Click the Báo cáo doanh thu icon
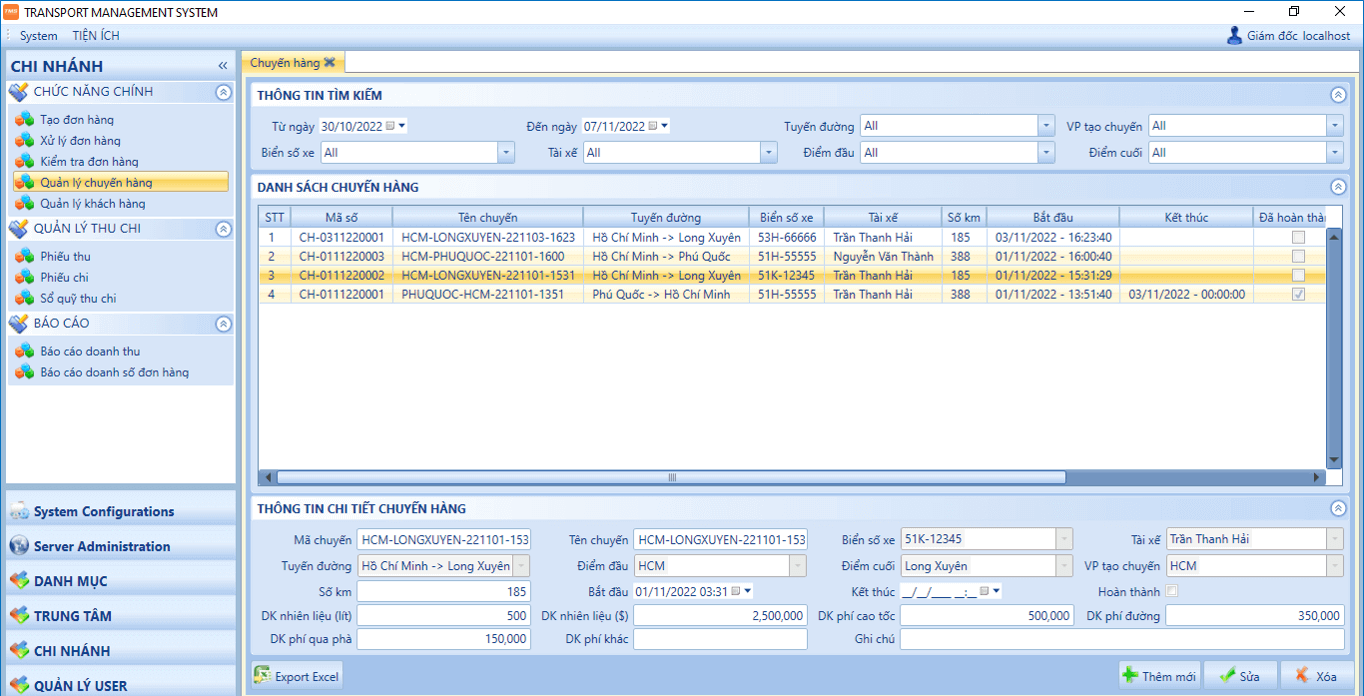This screenshot has height=696, width=1364. click(24, 352)
